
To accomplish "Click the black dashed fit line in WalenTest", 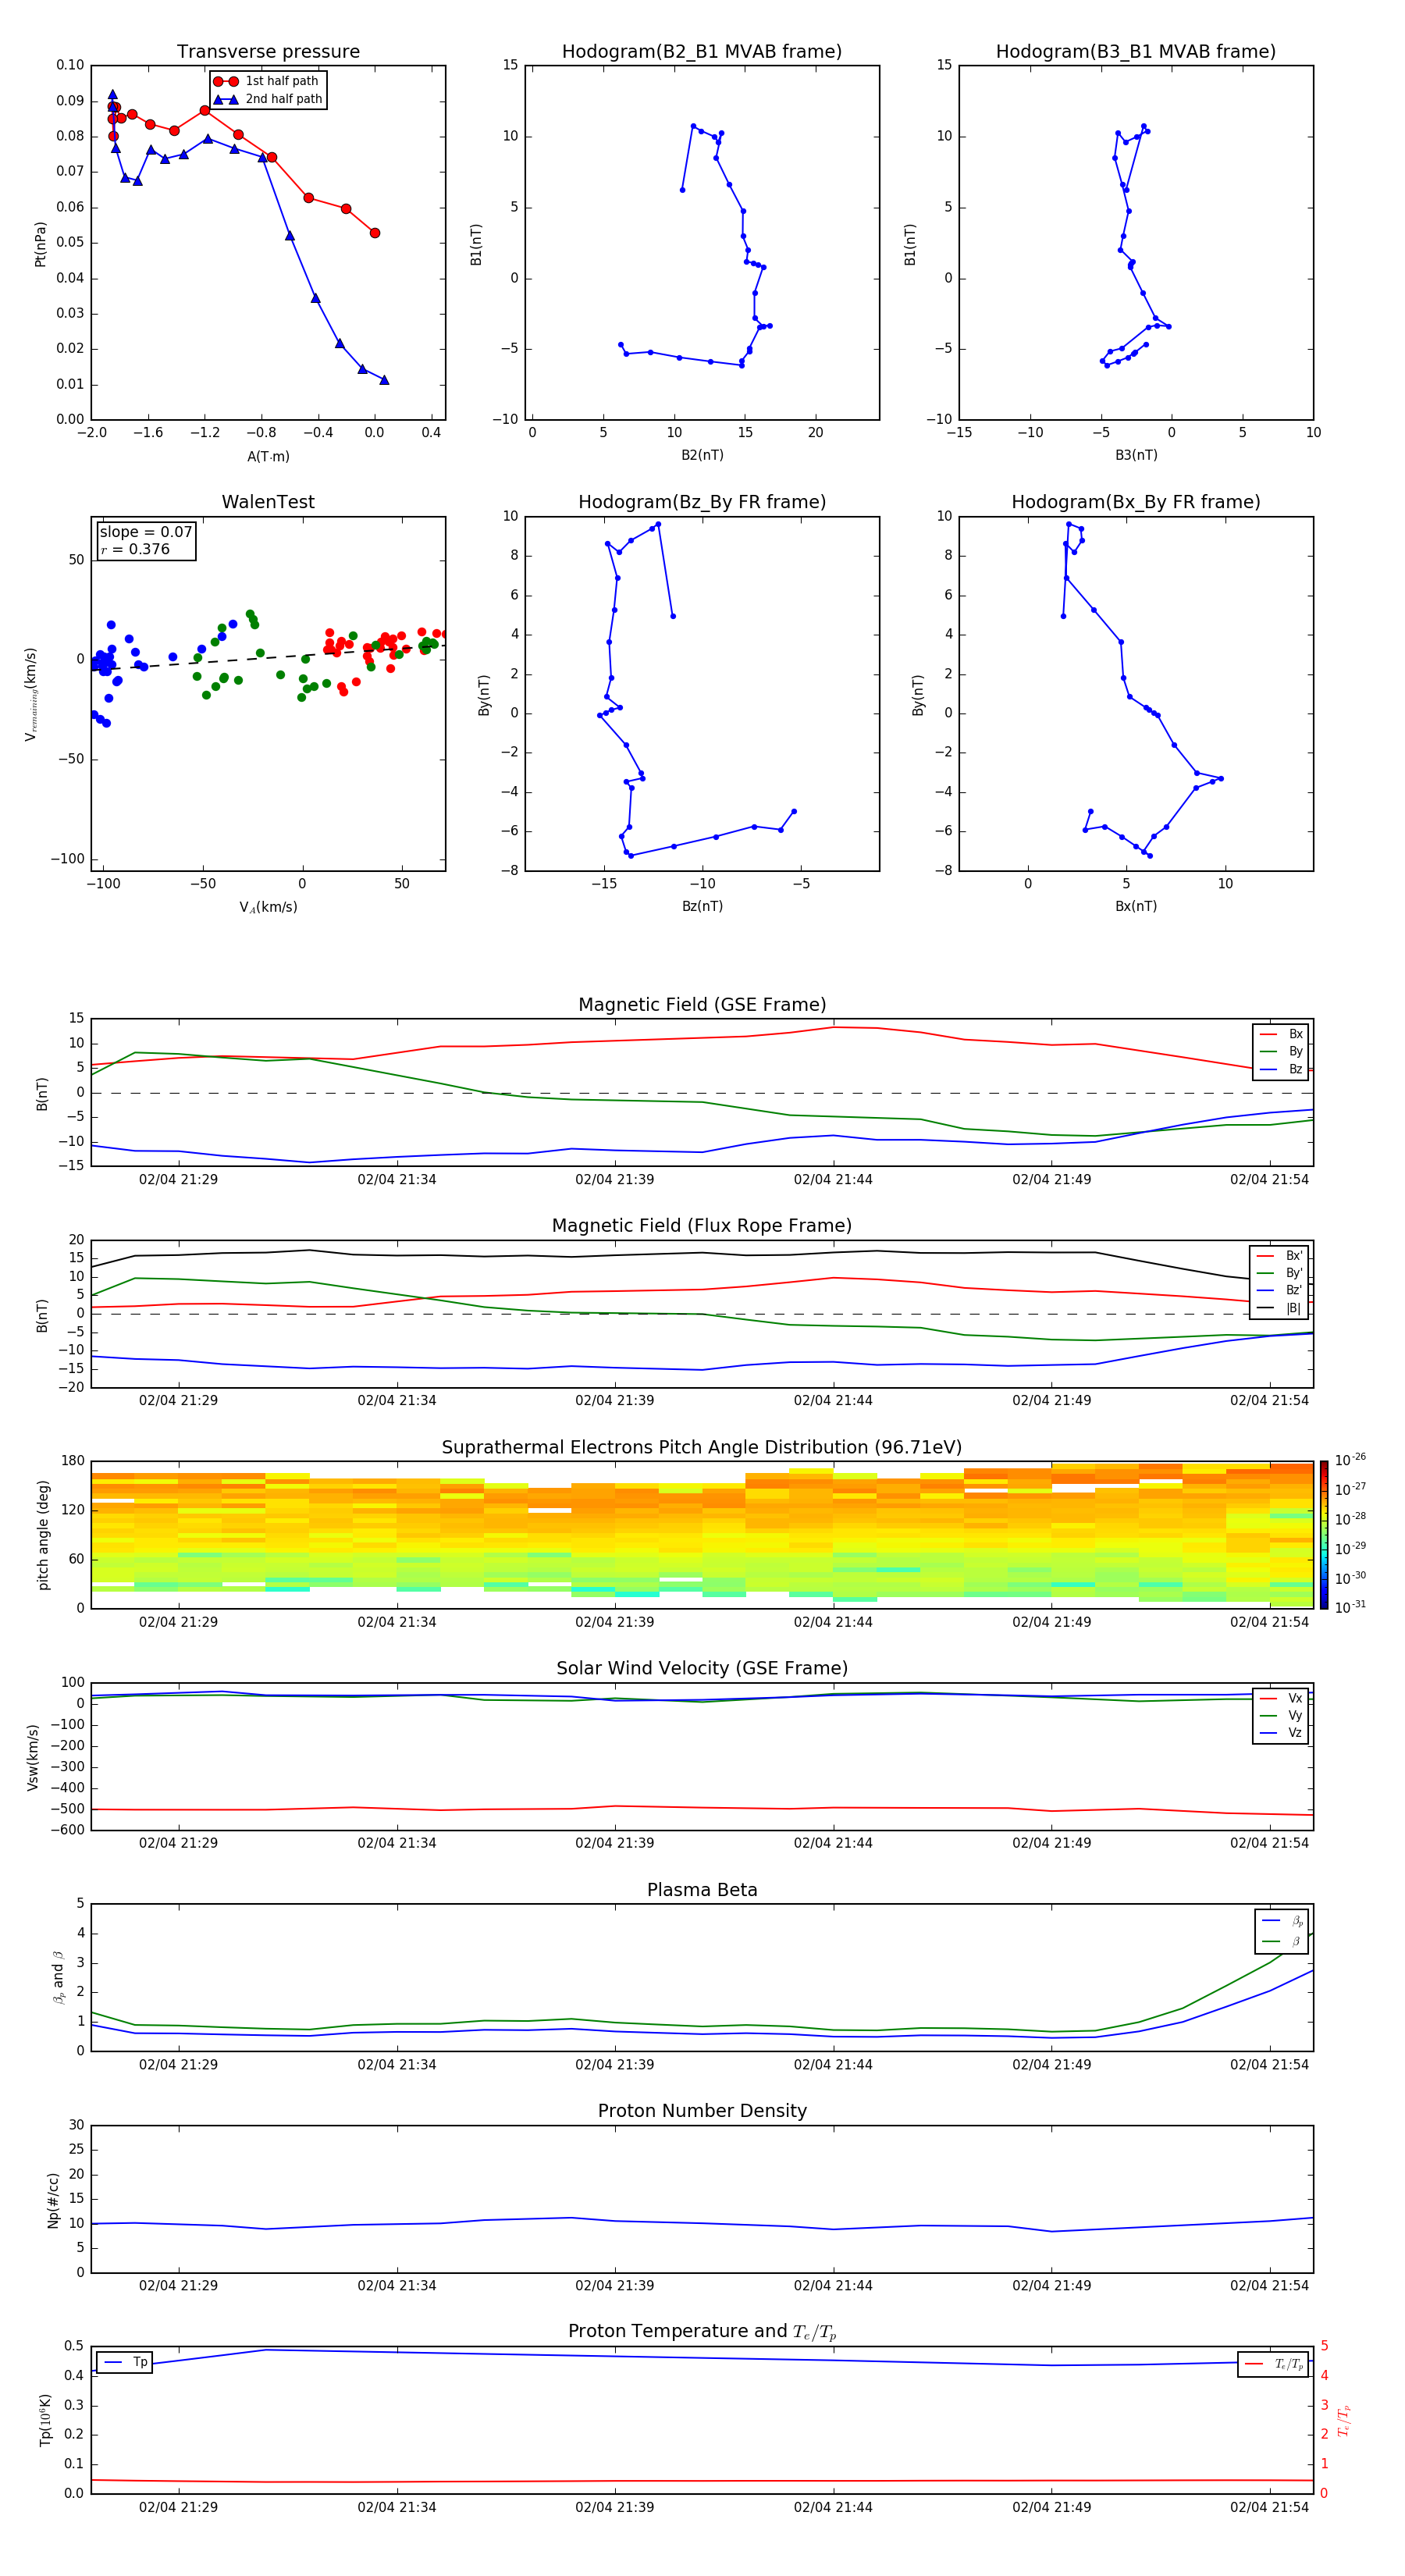I will 268,658.
